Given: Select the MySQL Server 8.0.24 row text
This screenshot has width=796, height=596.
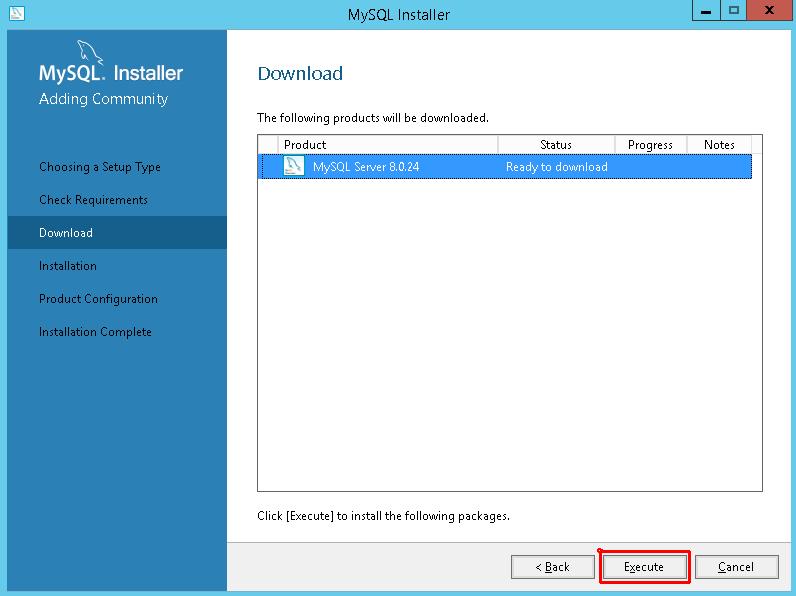Looking at the screenshot, I should coord(366,167).
